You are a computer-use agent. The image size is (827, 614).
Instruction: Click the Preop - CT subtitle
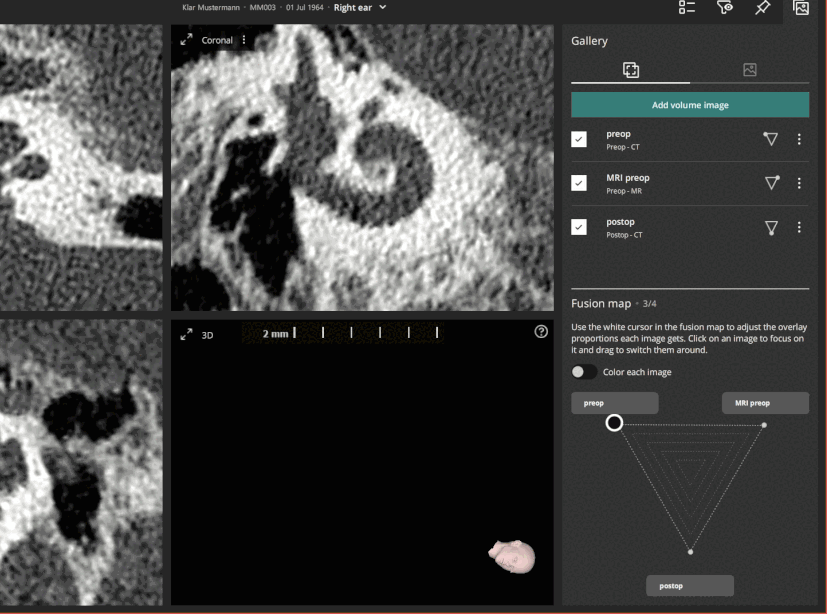click(x=622, y=147)
